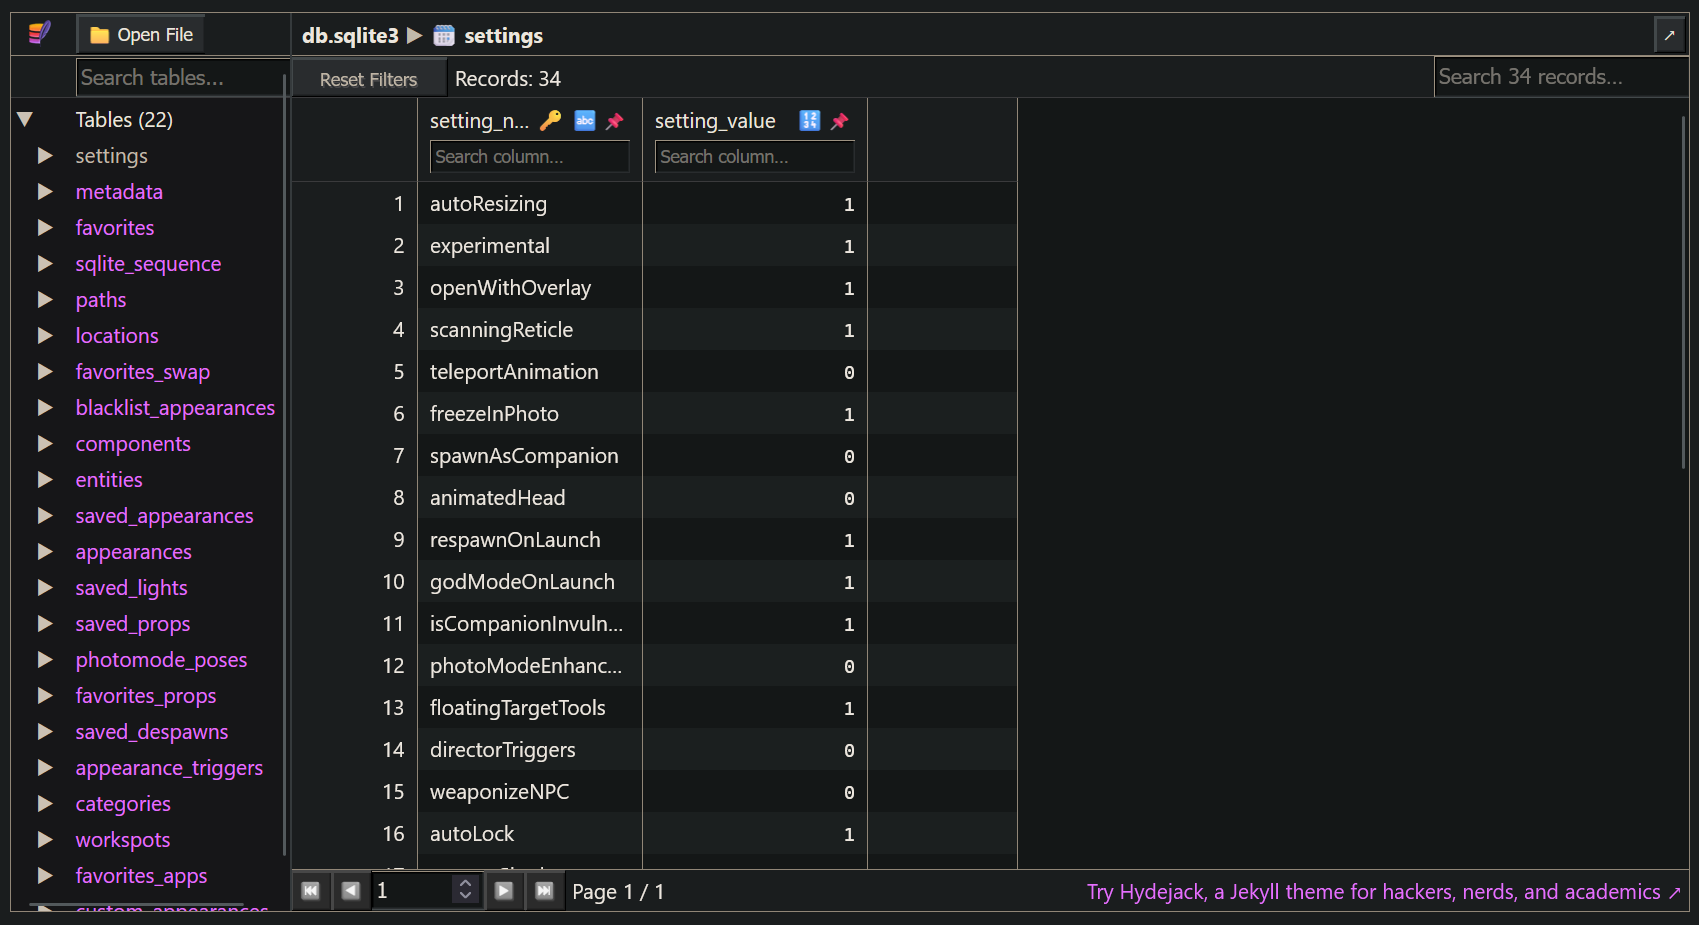The height and width of the screenshot is (925, 1699).
Task: Click the expand arrow icon at top right
Action: [1669, 36]
